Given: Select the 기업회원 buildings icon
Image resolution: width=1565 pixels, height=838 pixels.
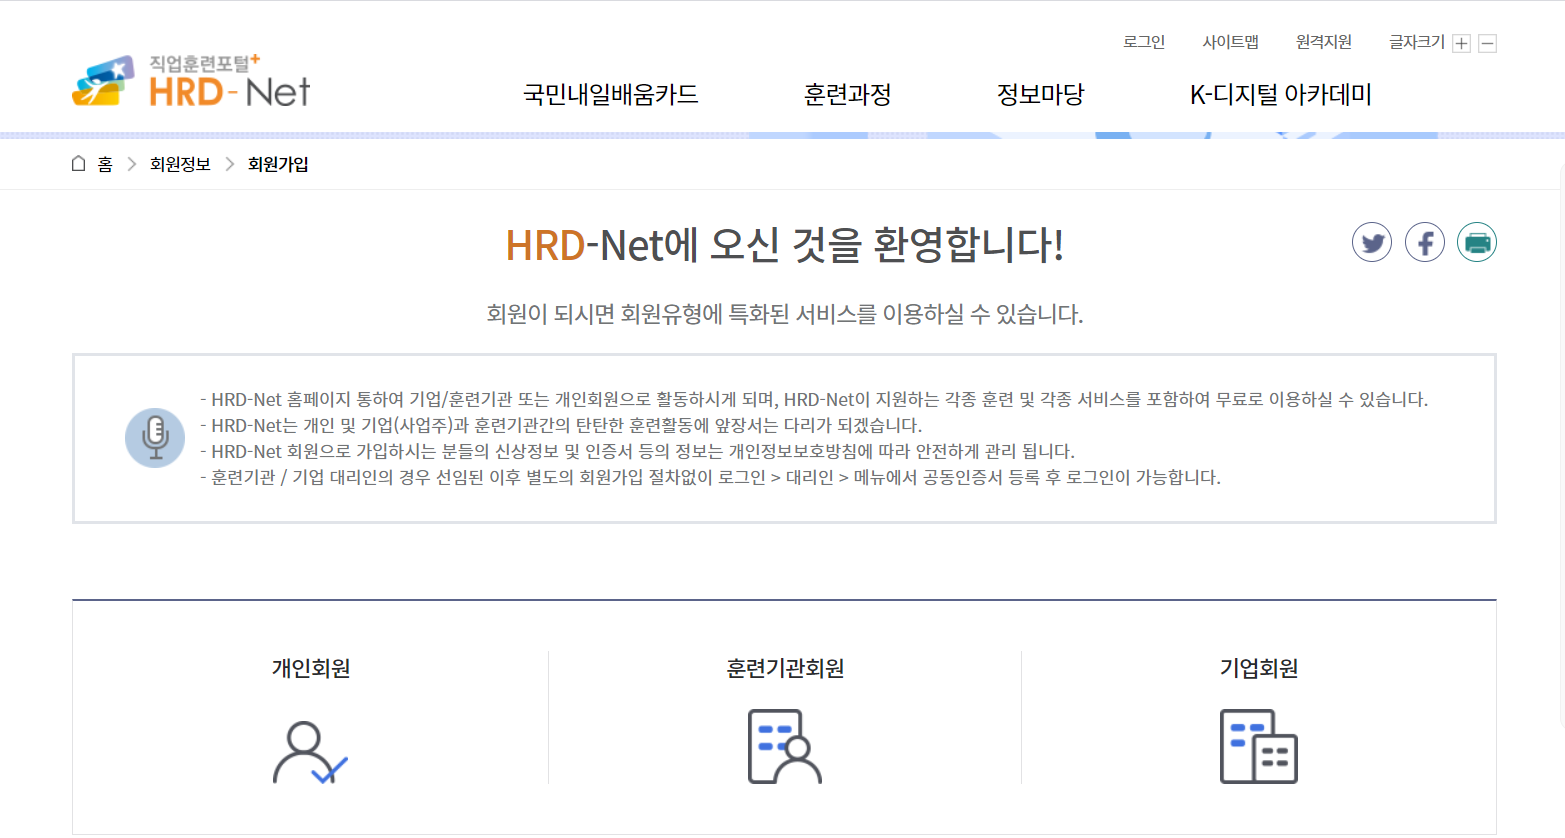Looking at the screenshot, I should [1259, 746].
